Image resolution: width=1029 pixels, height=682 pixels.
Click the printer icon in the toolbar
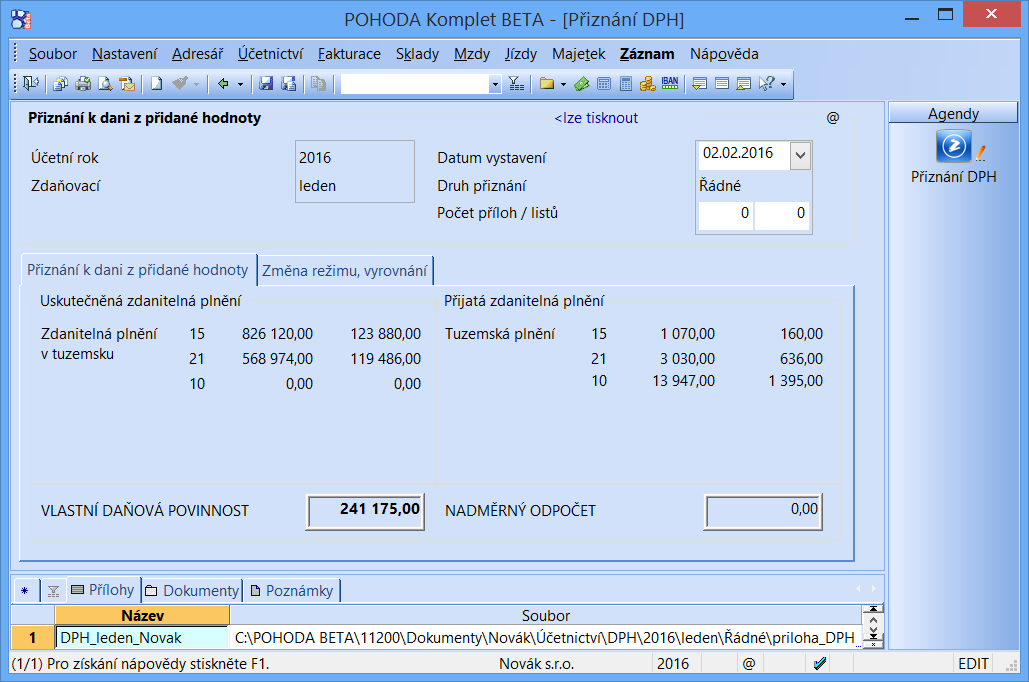point(83,83)
